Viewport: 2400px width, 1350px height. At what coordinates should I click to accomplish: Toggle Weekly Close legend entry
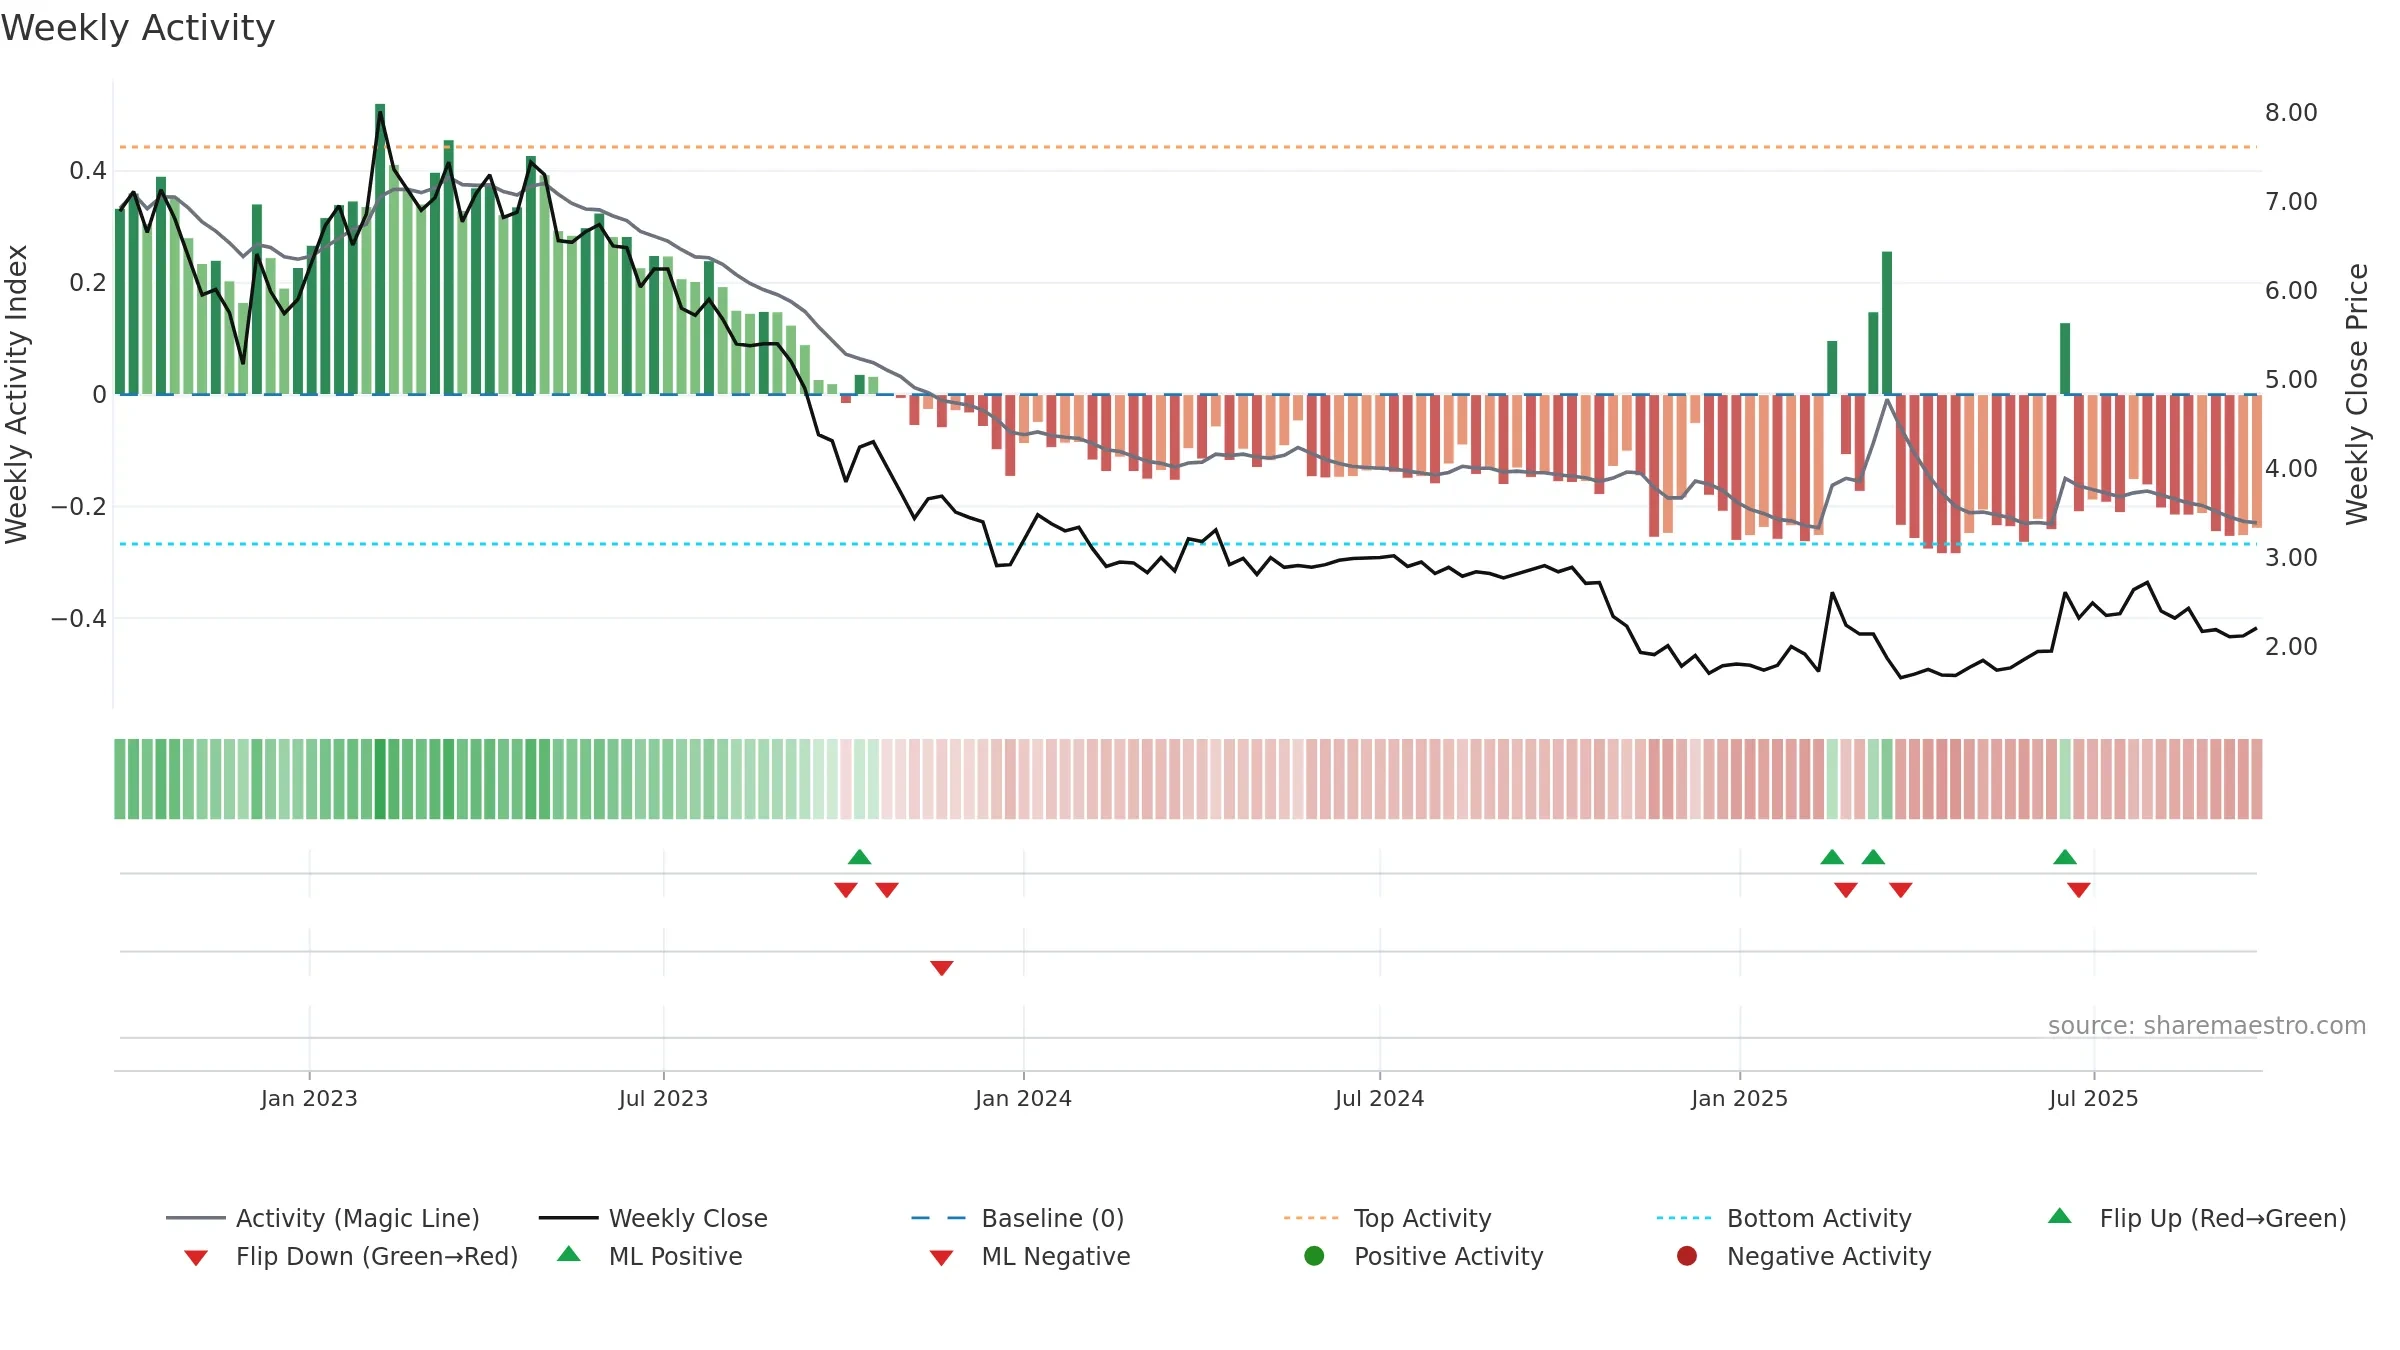click(653, 1218)
